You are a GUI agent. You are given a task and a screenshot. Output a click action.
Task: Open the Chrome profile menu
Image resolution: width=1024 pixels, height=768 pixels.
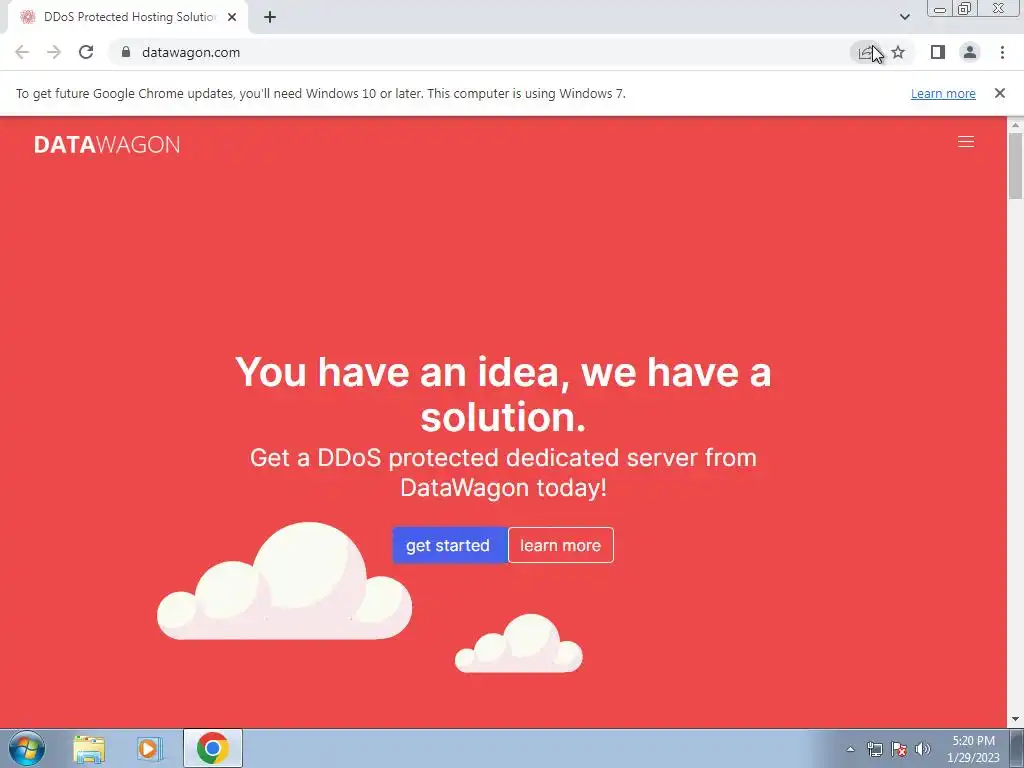970,52
